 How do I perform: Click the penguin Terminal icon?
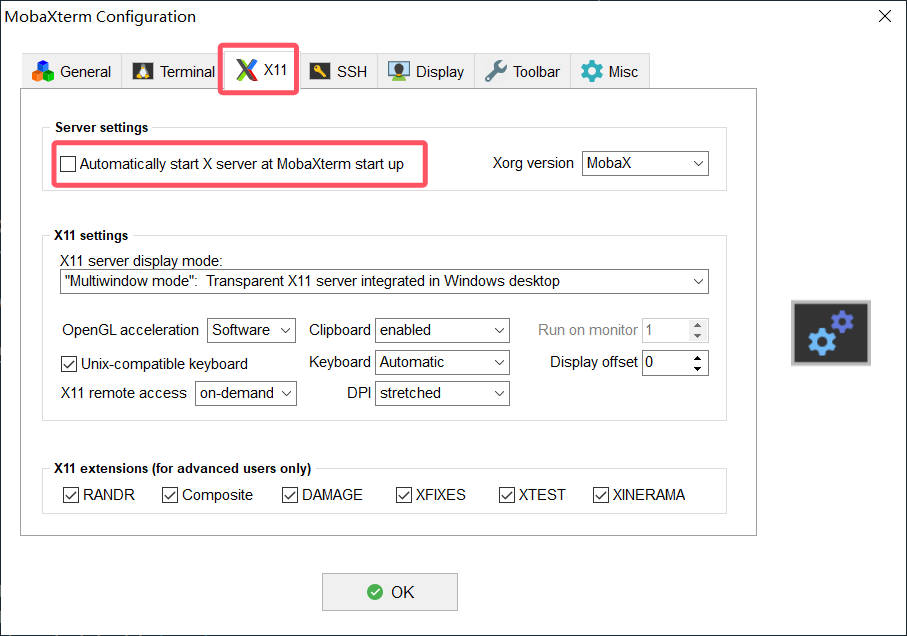[143, 71]
